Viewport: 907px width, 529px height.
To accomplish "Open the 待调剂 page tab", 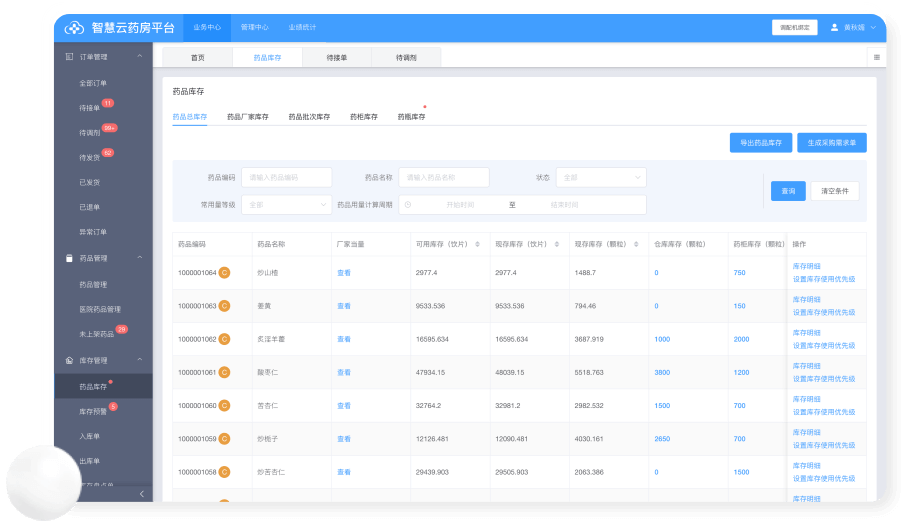I will click(x=406, y=57).
